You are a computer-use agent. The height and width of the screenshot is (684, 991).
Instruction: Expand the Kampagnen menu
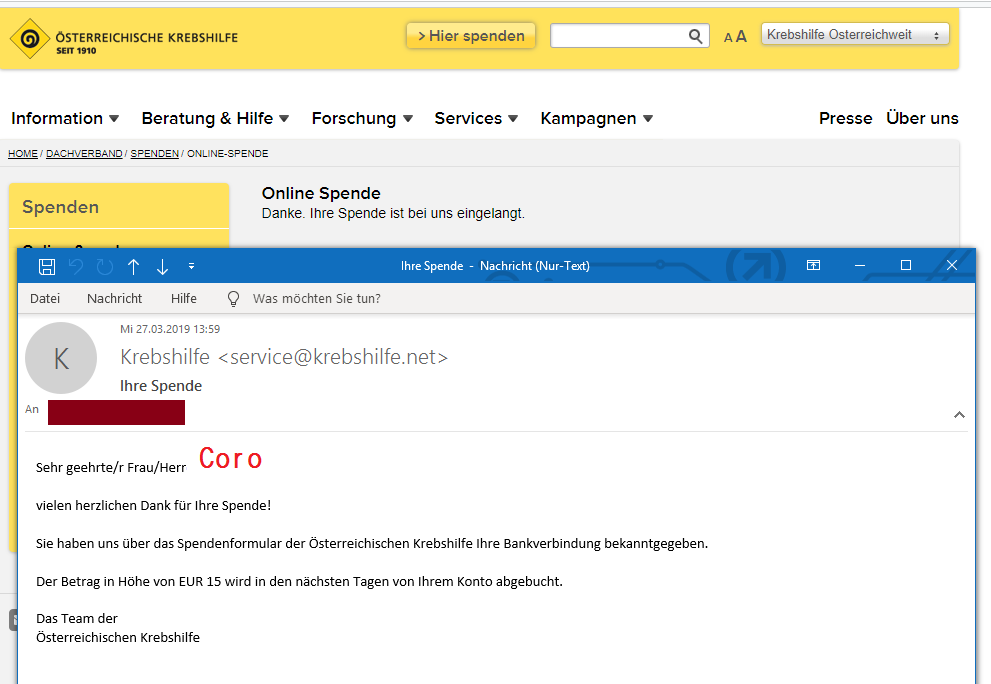[x=597, y=118]
